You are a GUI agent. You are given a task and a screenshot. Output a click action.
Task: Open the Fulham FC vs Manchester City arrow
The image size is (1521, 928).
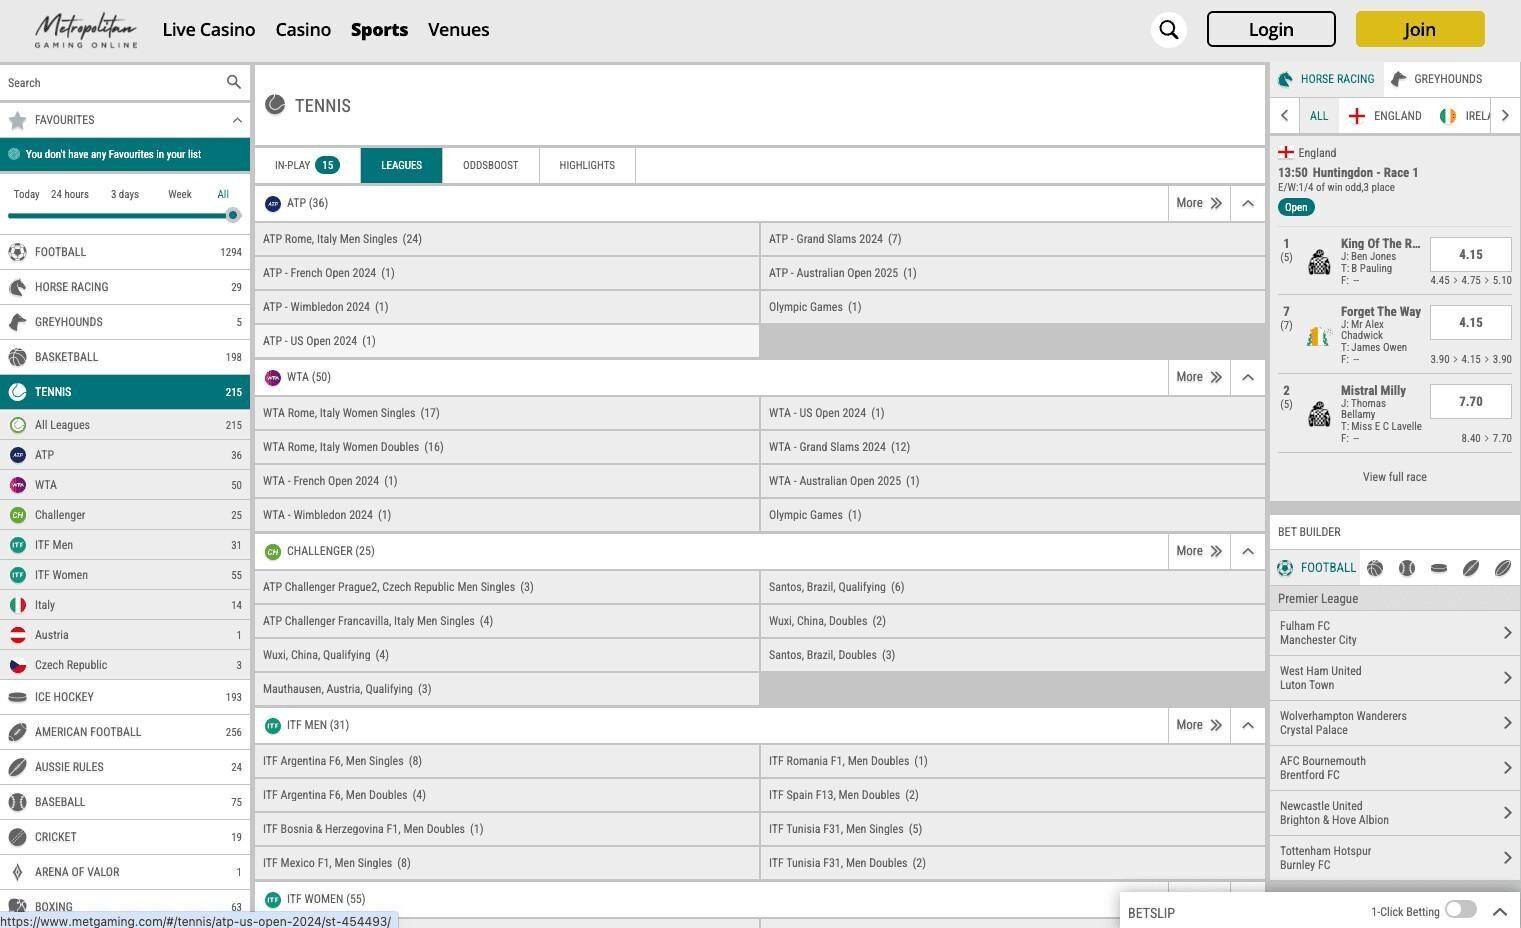click(1507, 633)
